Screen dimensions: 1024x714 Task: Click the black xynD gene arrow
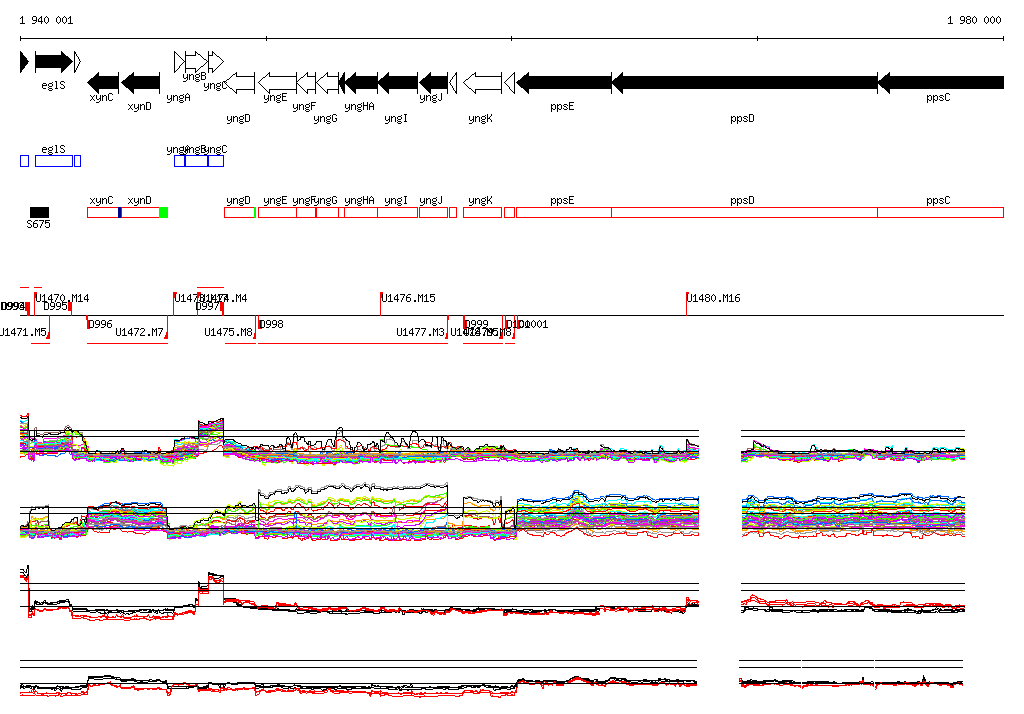140,83
